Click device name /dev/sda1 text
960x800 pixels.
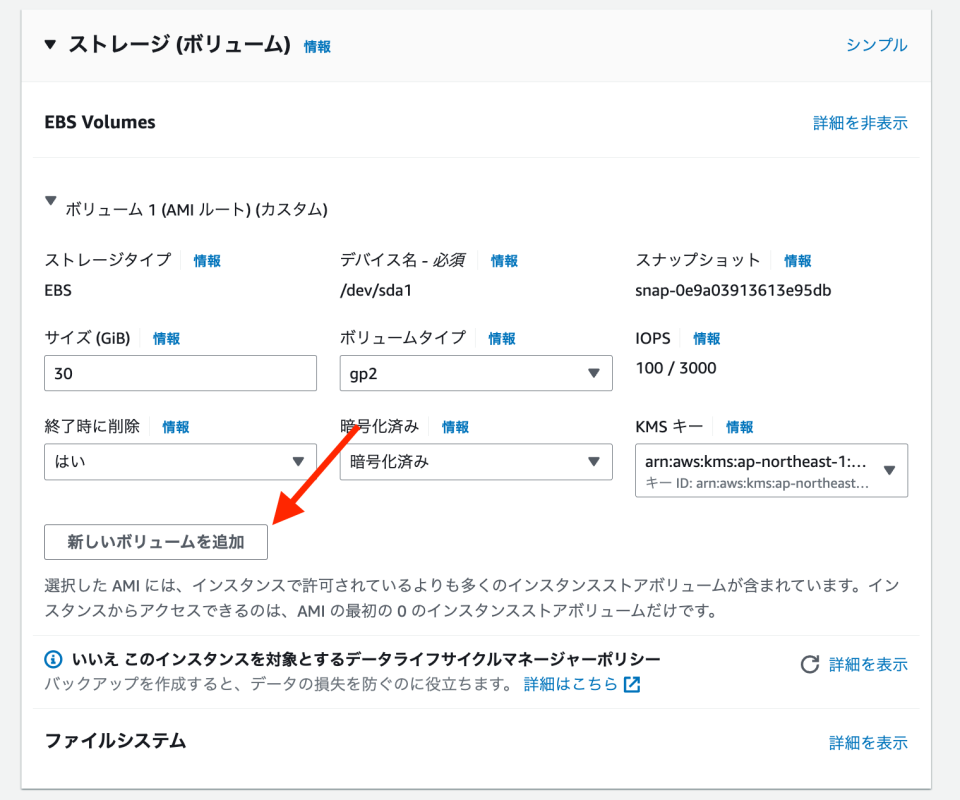pos(376,290)
